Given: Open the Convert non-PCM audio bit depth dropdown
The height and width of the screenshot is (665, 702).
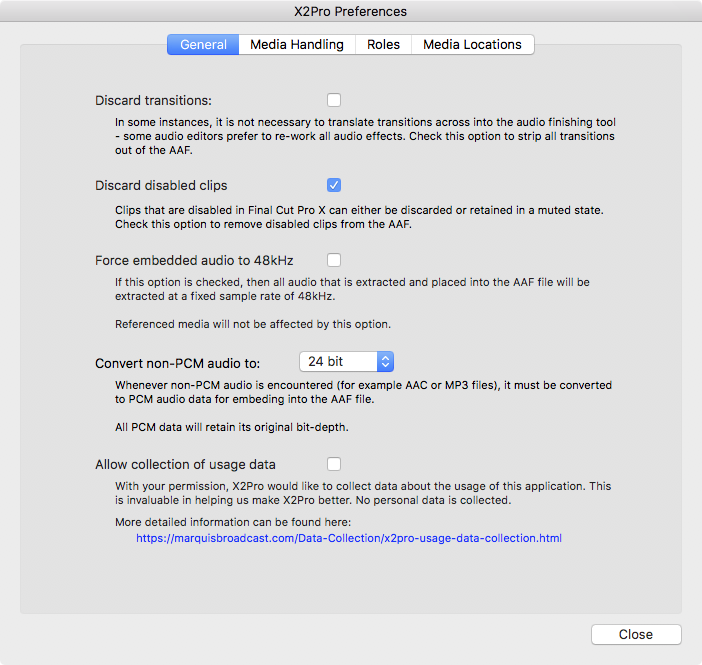Looking at the screenshot, I should pos(346,361).
